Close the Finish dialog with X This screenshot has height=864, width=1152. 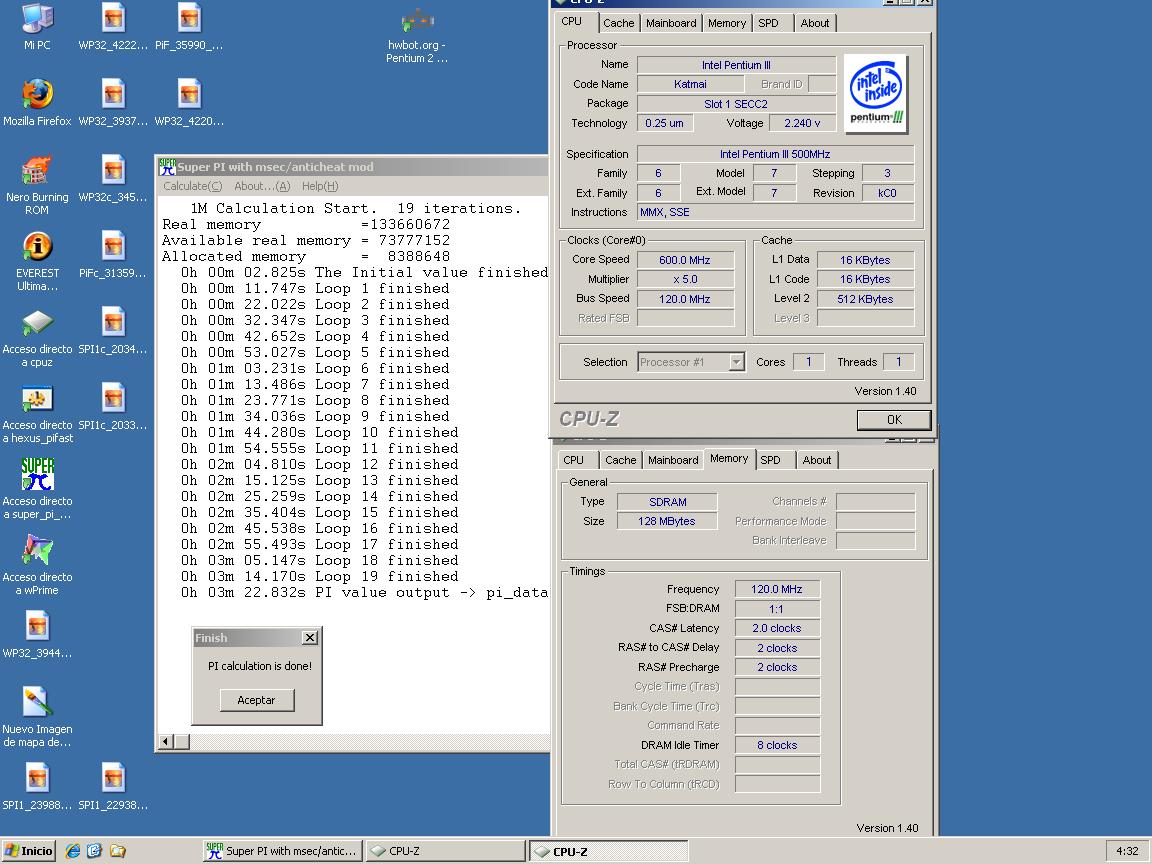coord(310,638)
